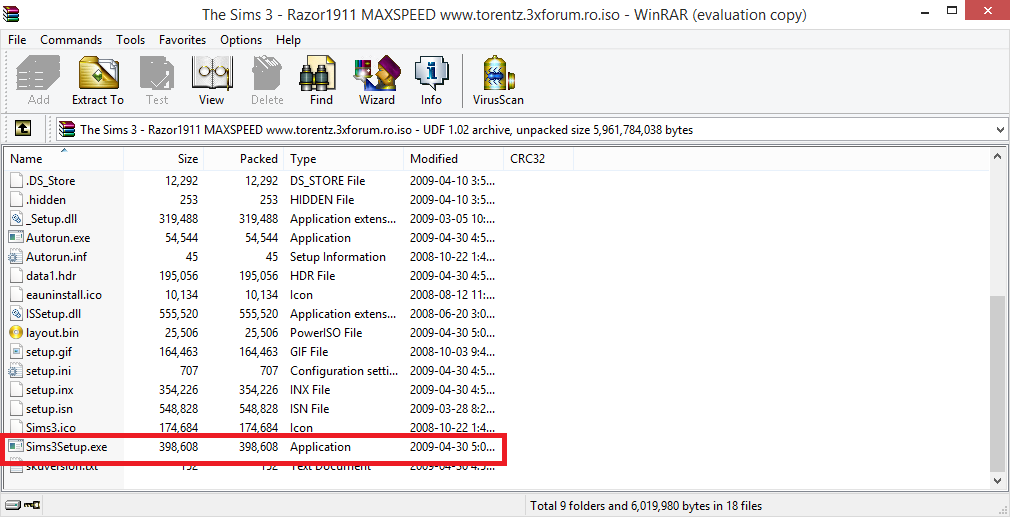The width and height of the screenshot is (1012, 522).
Task: Select the eauninstall.ico file icon
Action: 16,295
